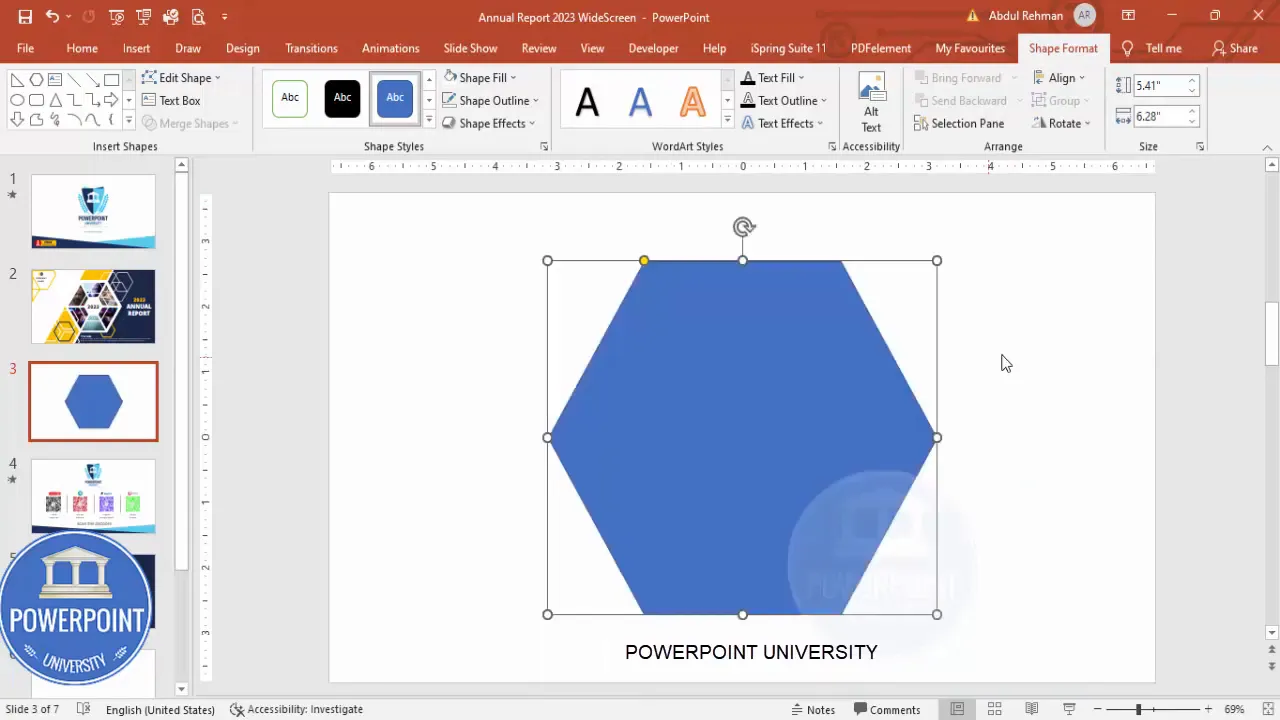This screenshot has width=1280, height=720.
Task: Open the Align dropdown
Action: coord(1060,78)
